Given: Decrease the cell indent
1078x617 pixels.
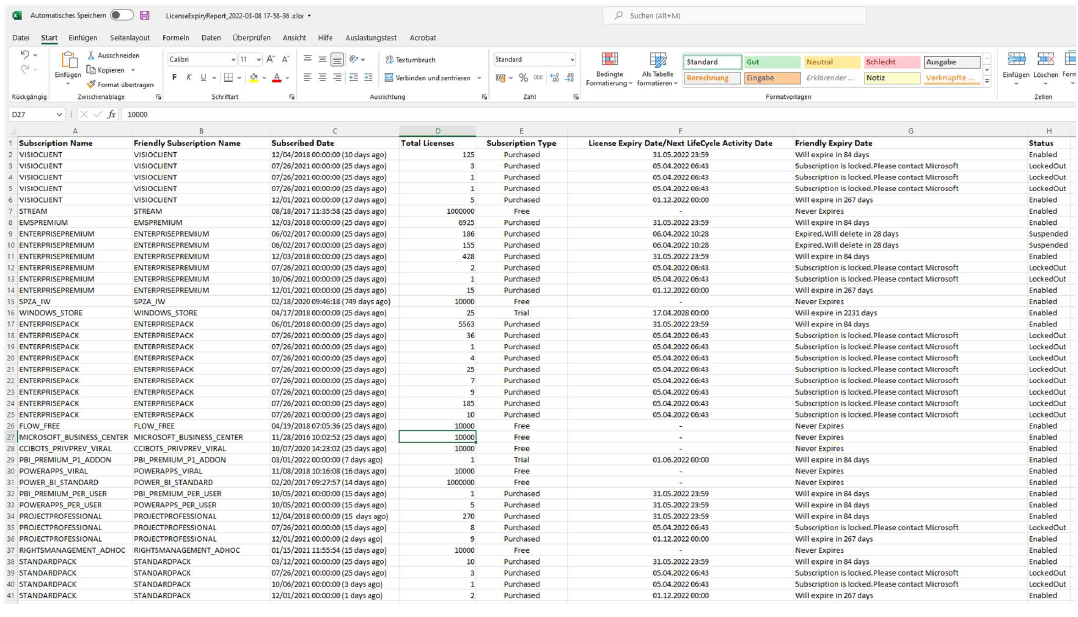Looking at the screenshot, I should (x=353, y=78).
